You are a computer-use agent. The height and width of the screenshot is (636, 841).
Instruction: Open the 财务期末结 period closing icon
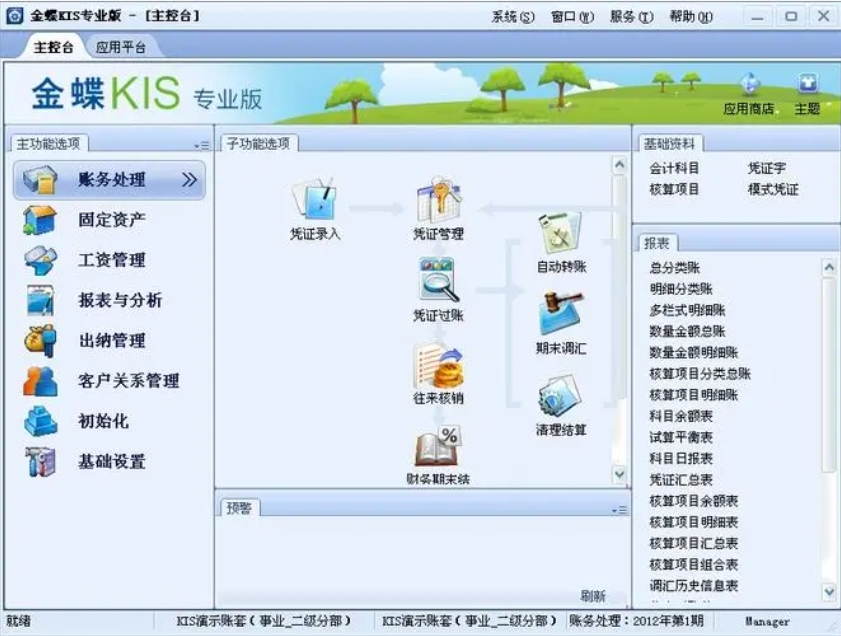[438, 447]
